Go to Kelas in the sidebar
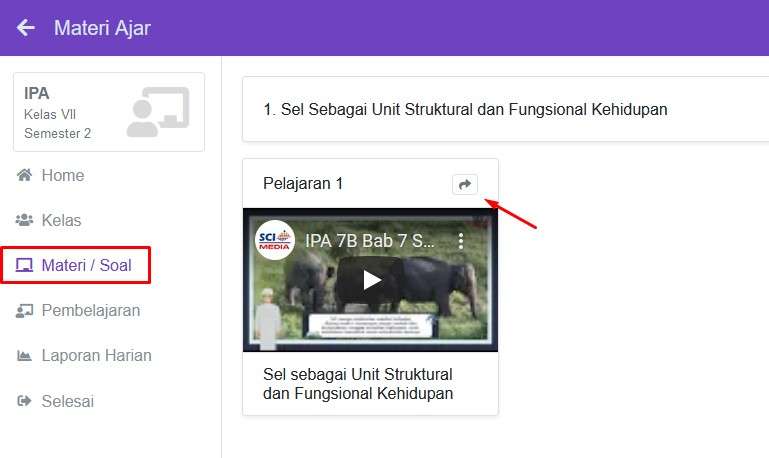This screenshot has height=458, width=769. click(61, 220)
